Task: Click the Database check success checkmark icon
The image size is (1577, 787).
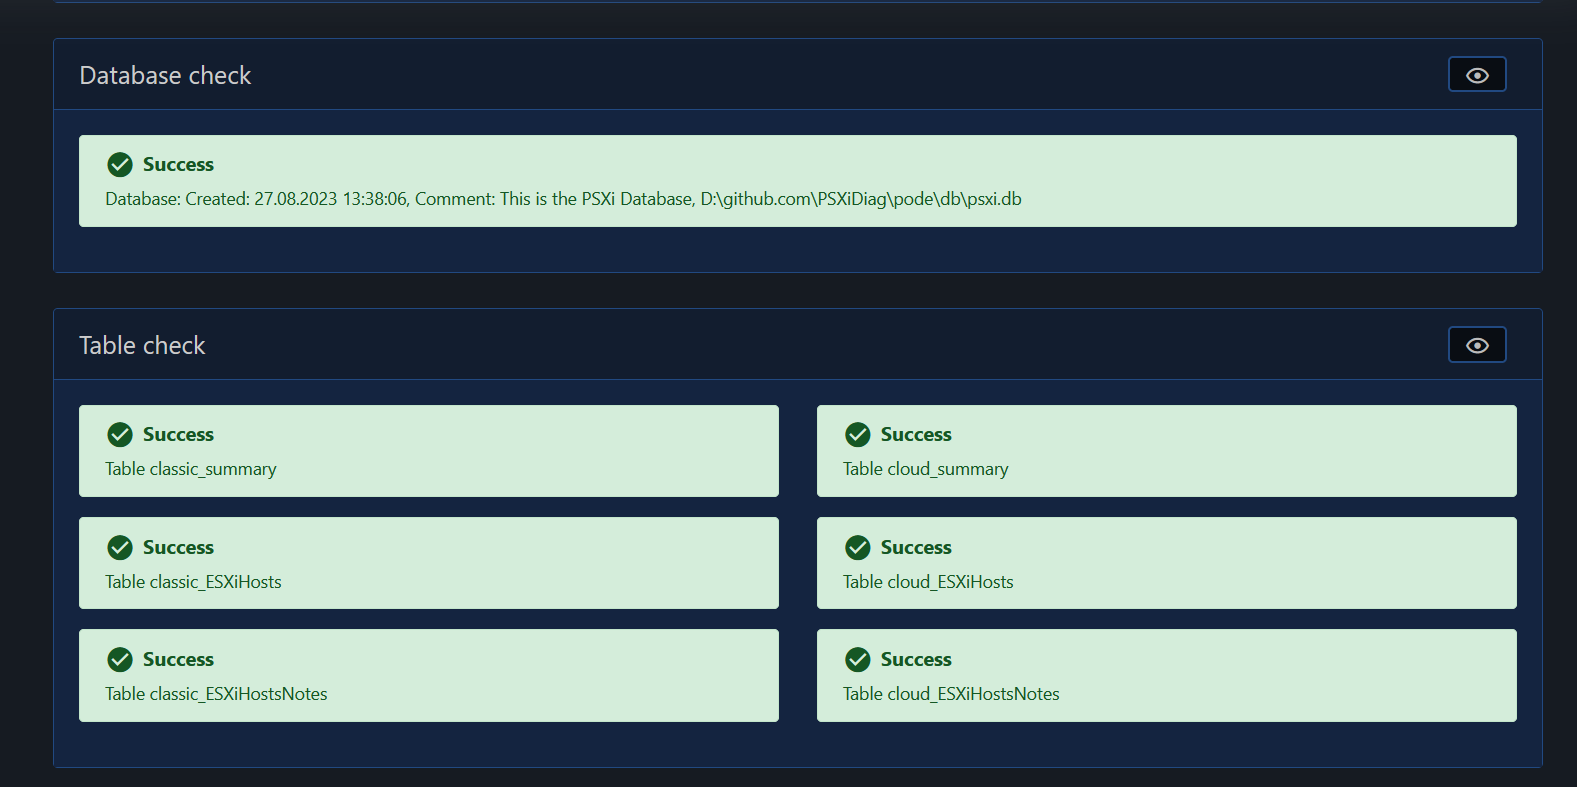Action: (120, 164)
